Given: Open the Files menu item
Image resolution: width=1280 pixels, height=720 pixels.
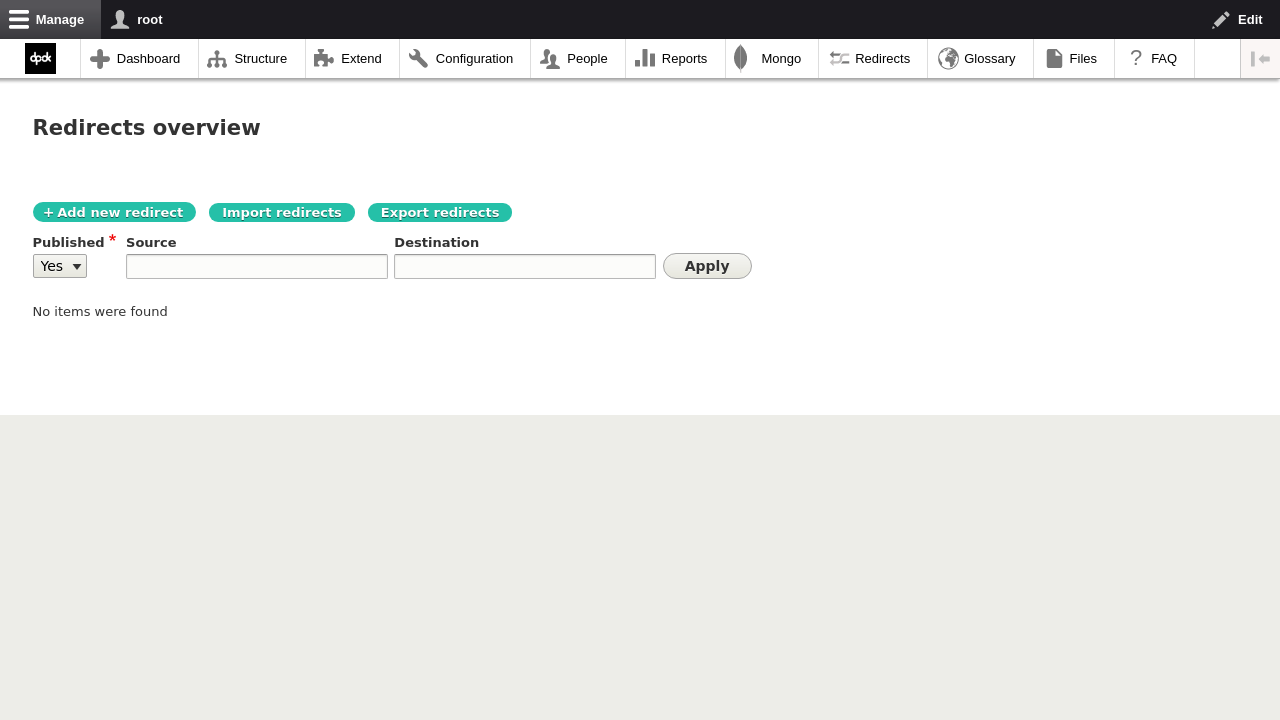Looking at the screenshot, I should point(1074,59).
